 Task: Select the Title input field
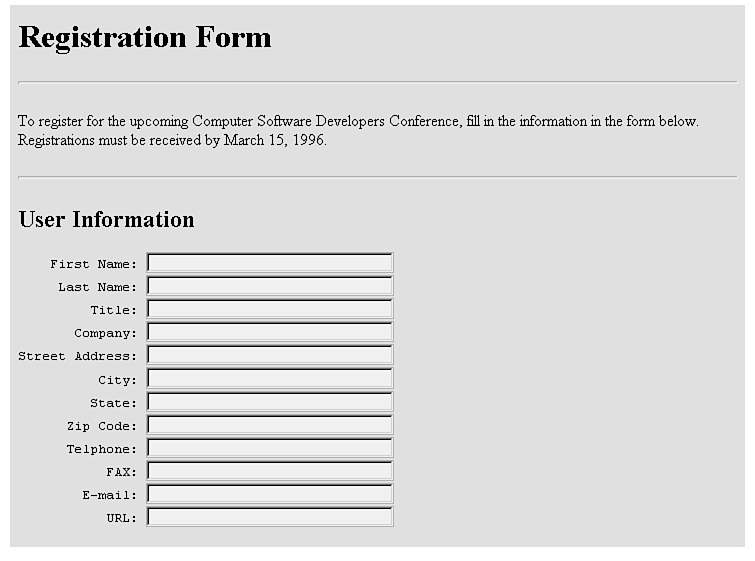[x=270, y=309]
